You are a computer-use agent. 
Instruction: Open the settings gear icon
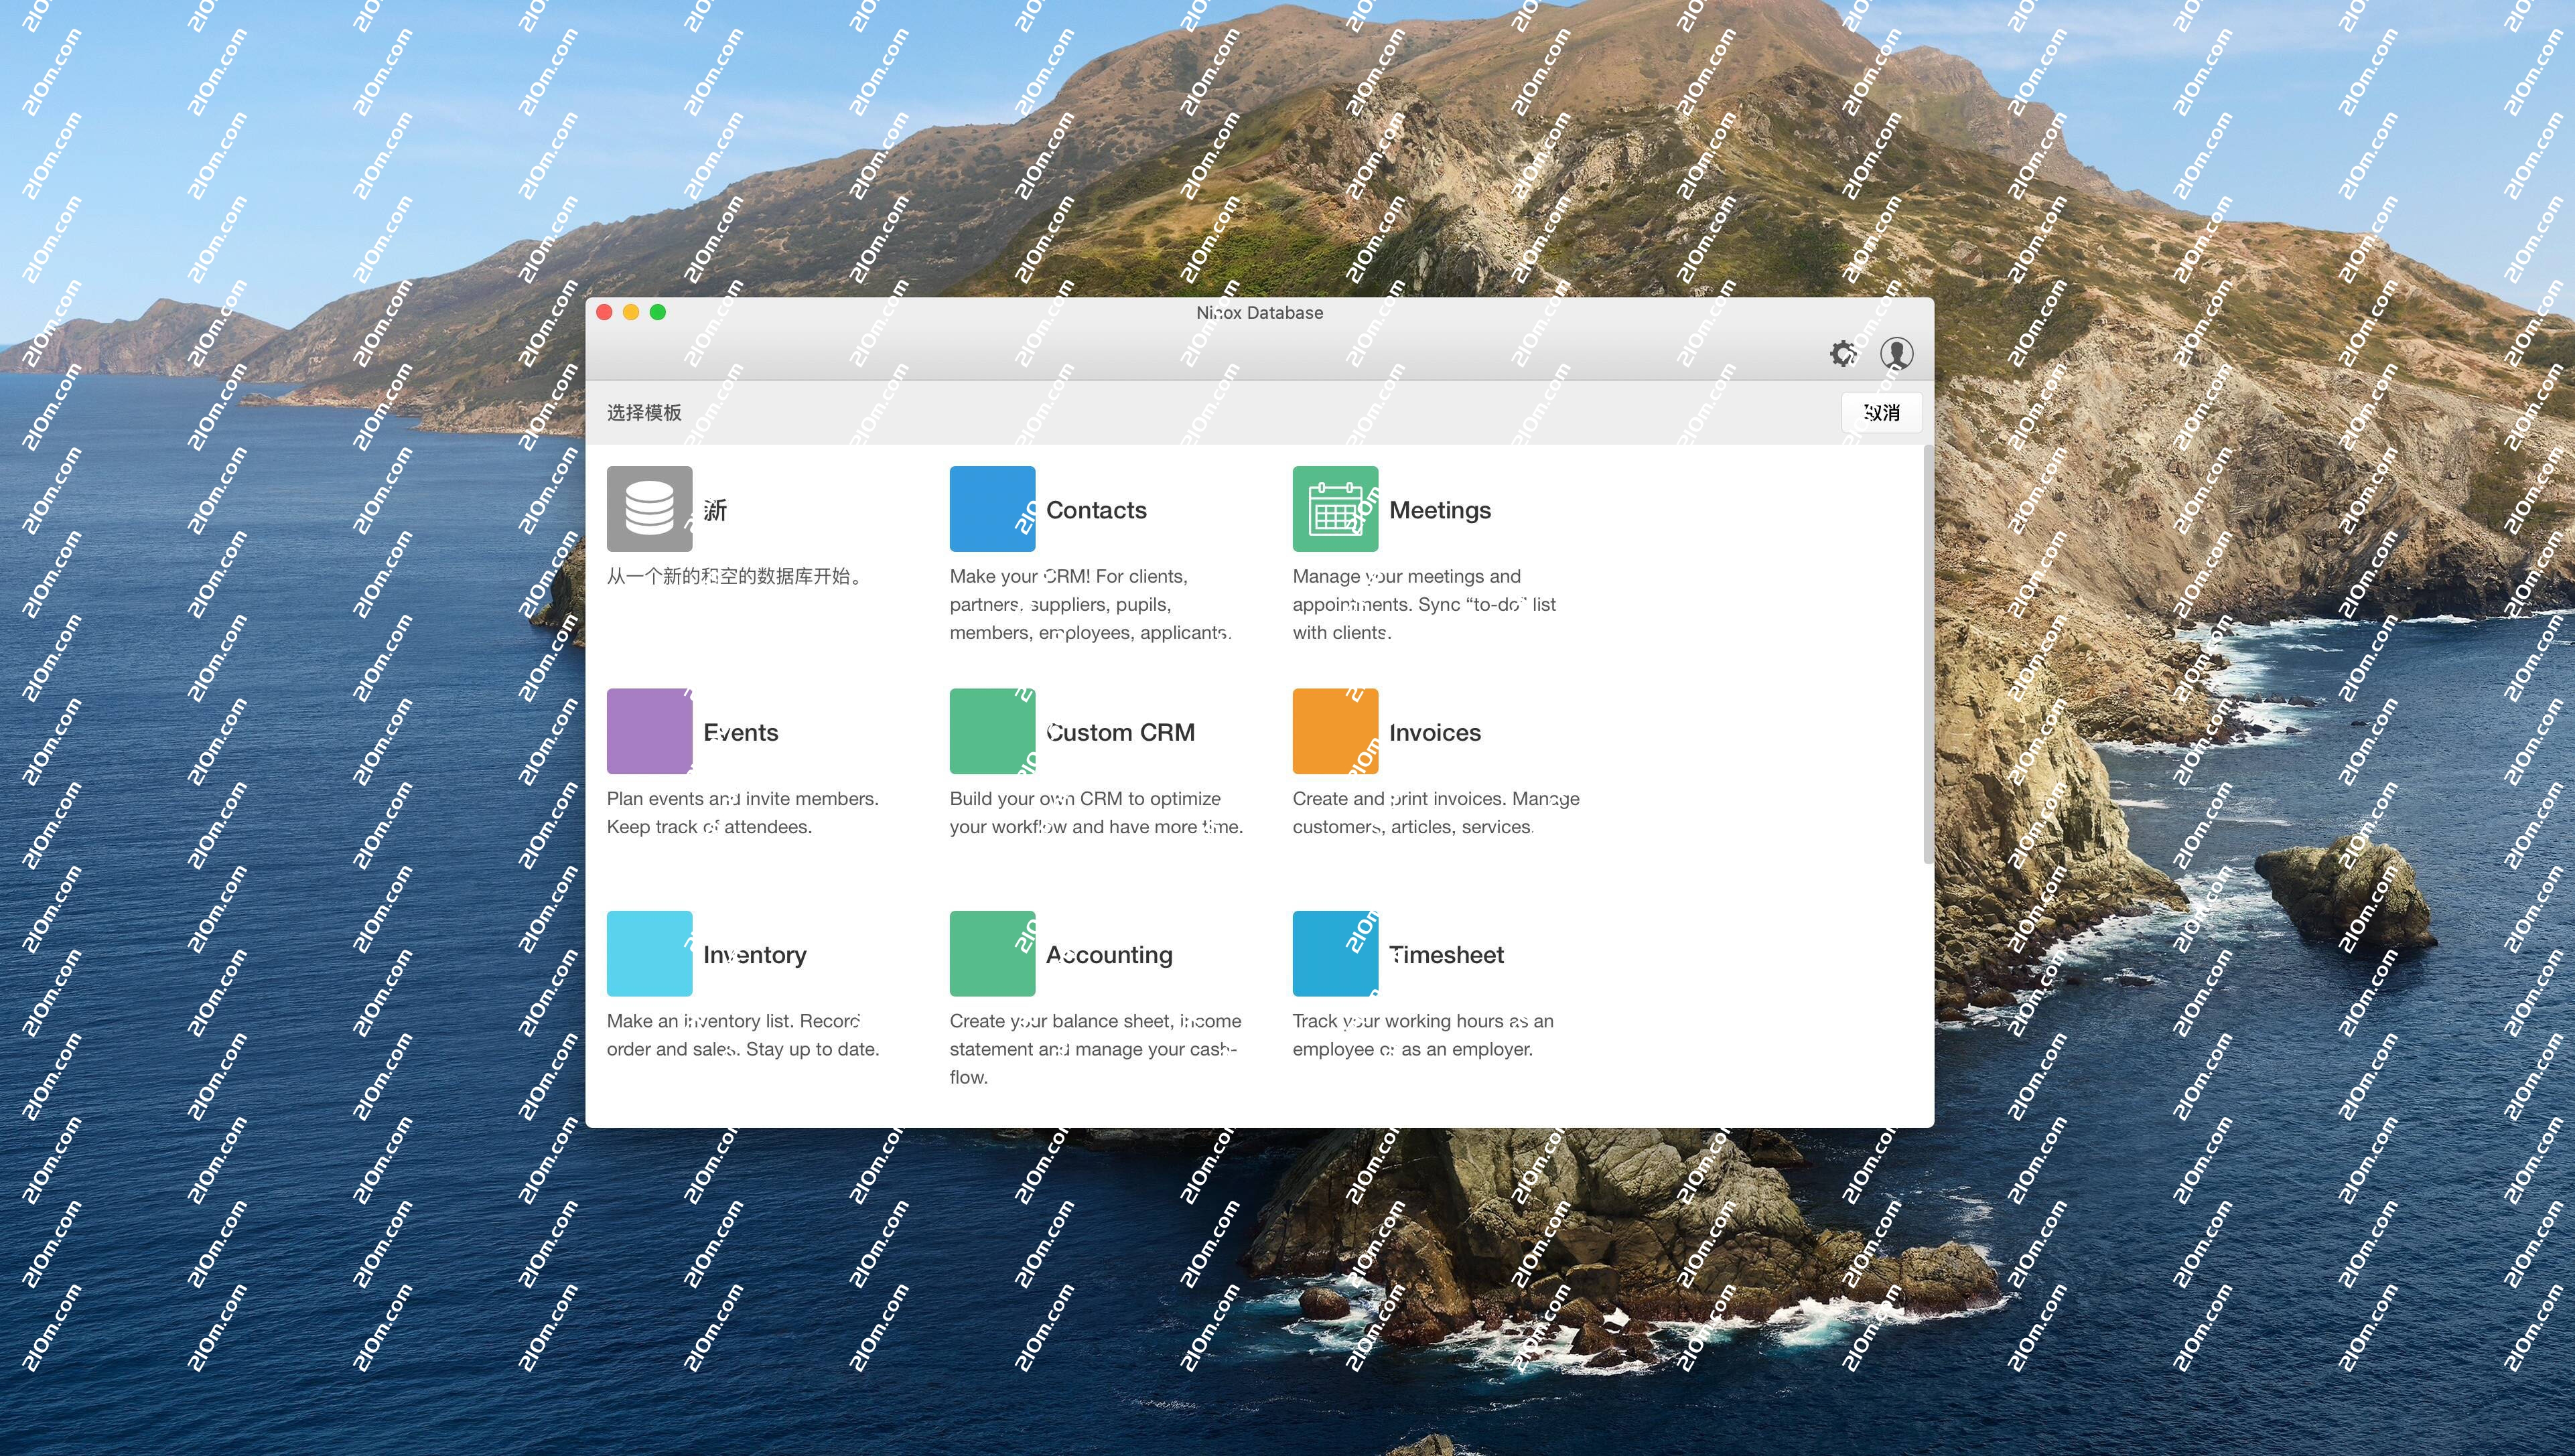(x=1842, y=353)
